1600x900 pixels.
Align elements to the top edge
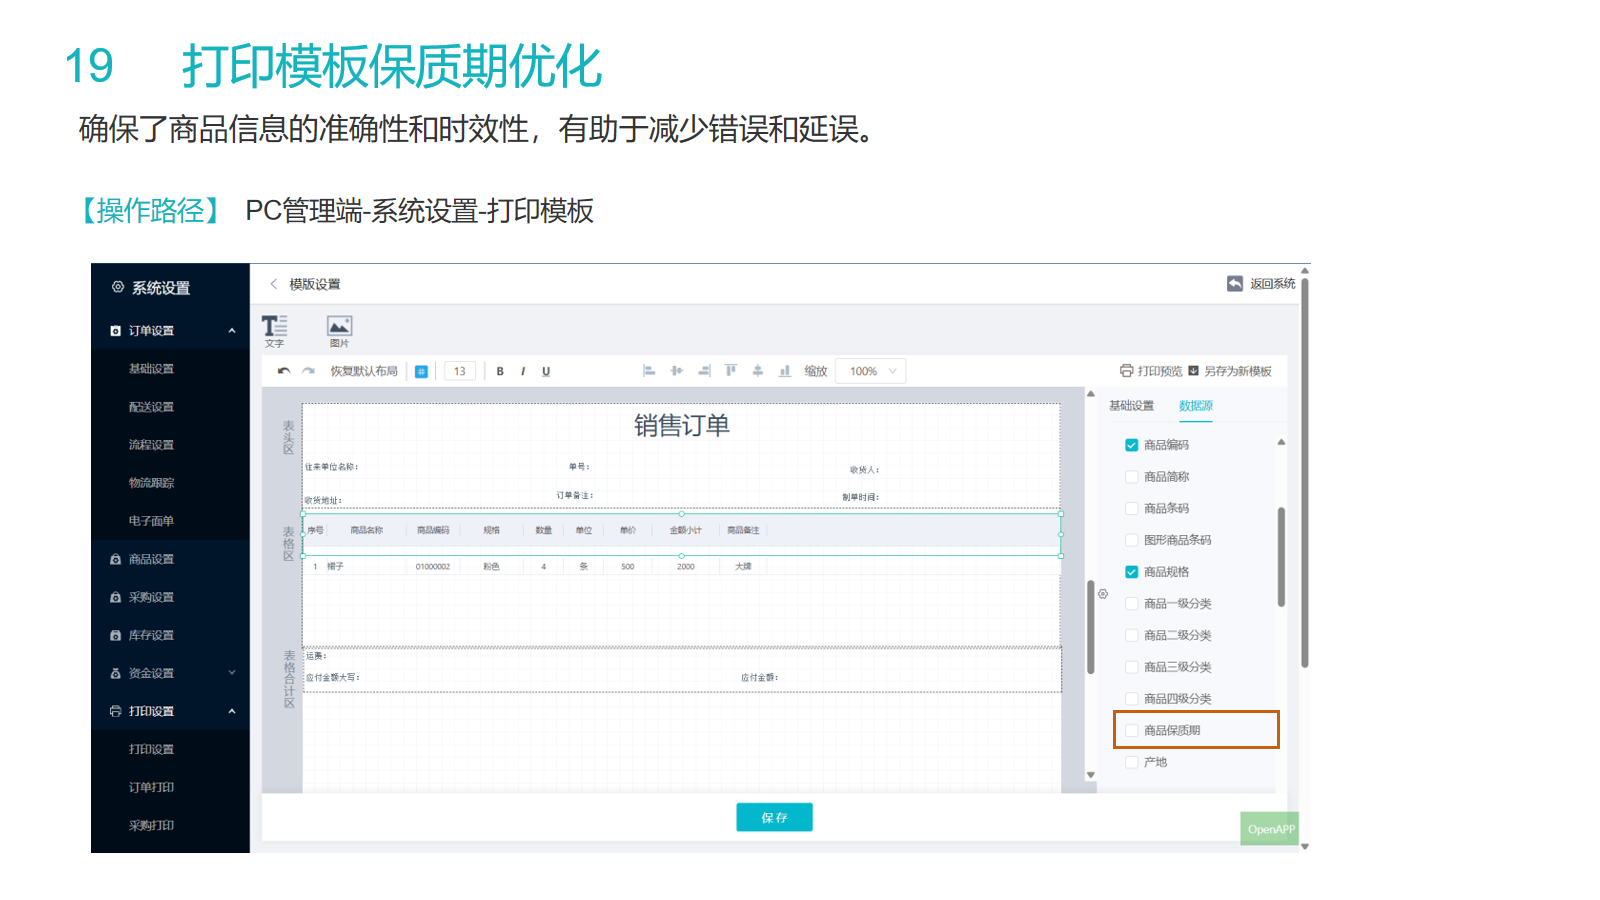[731, 371]
